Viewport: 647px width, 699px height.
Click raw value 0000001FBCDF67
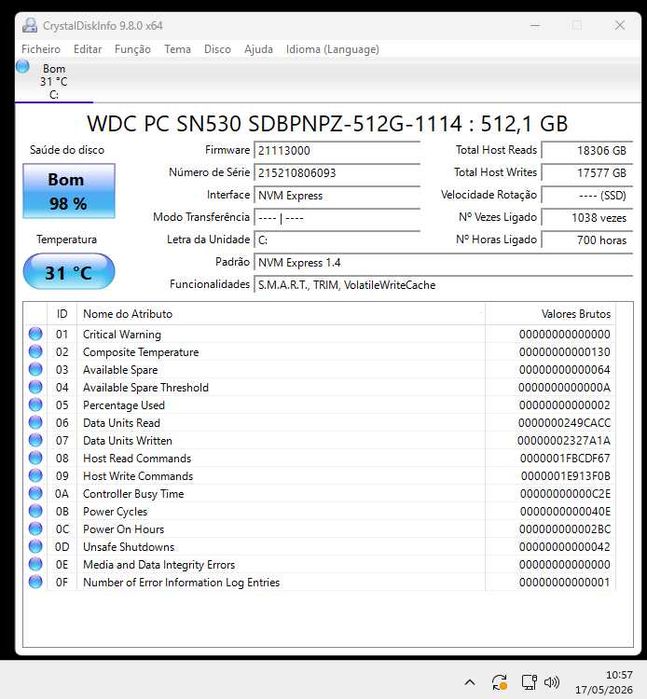(x=565, y=458)
